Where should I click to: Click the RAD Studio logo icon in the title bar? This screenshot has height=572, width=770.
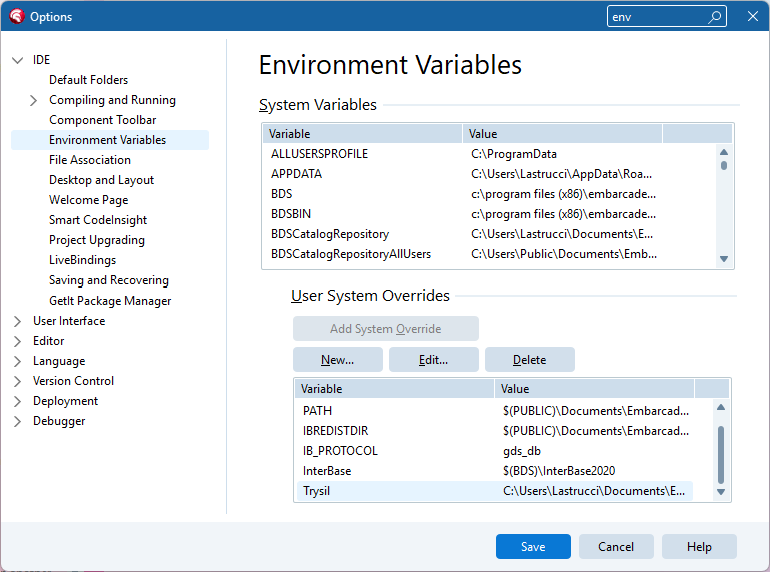coord(16,16)
